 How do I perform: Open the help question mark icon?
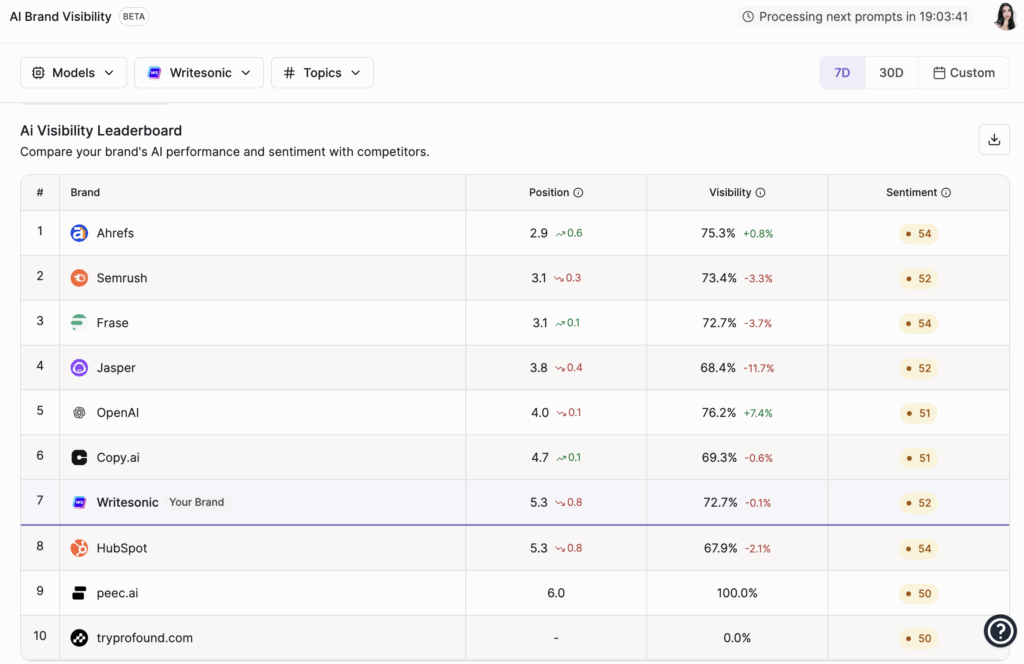[1000, 630]
